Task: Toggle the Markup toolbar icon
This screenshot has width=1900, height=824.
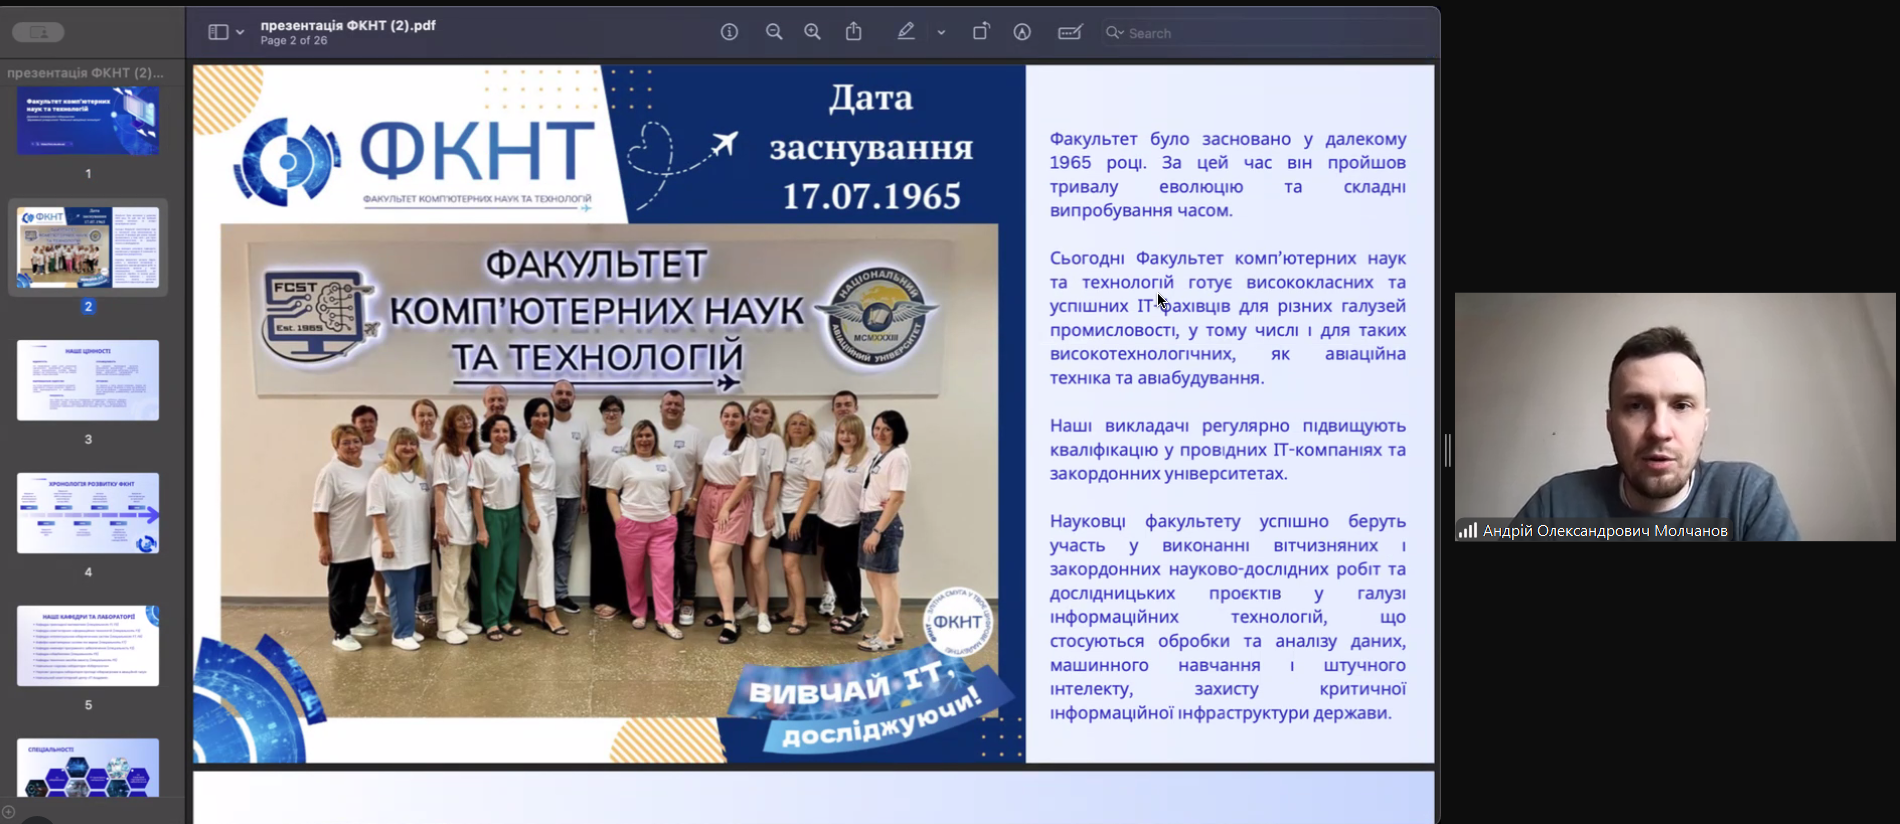Action: tap(1022, 32)
